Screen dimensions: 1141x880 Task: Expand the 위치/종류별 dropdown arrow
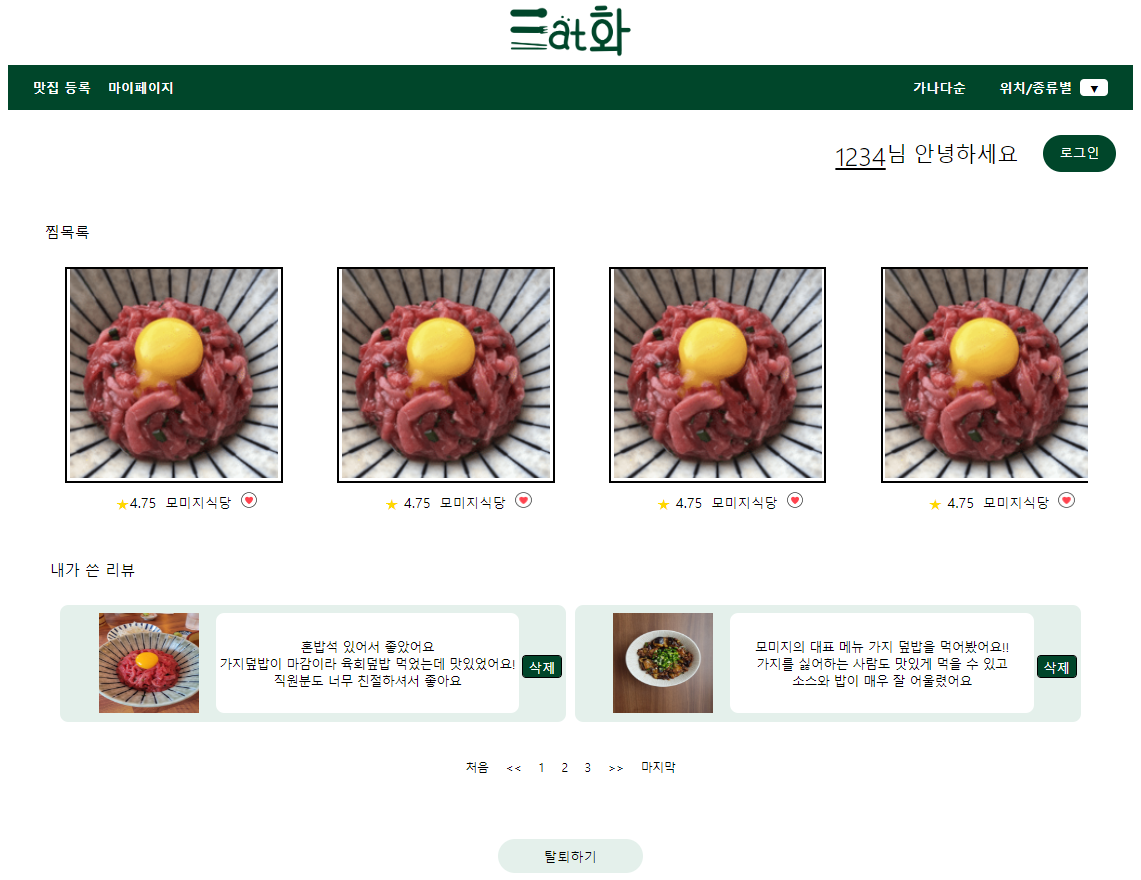click(1094, 88)
